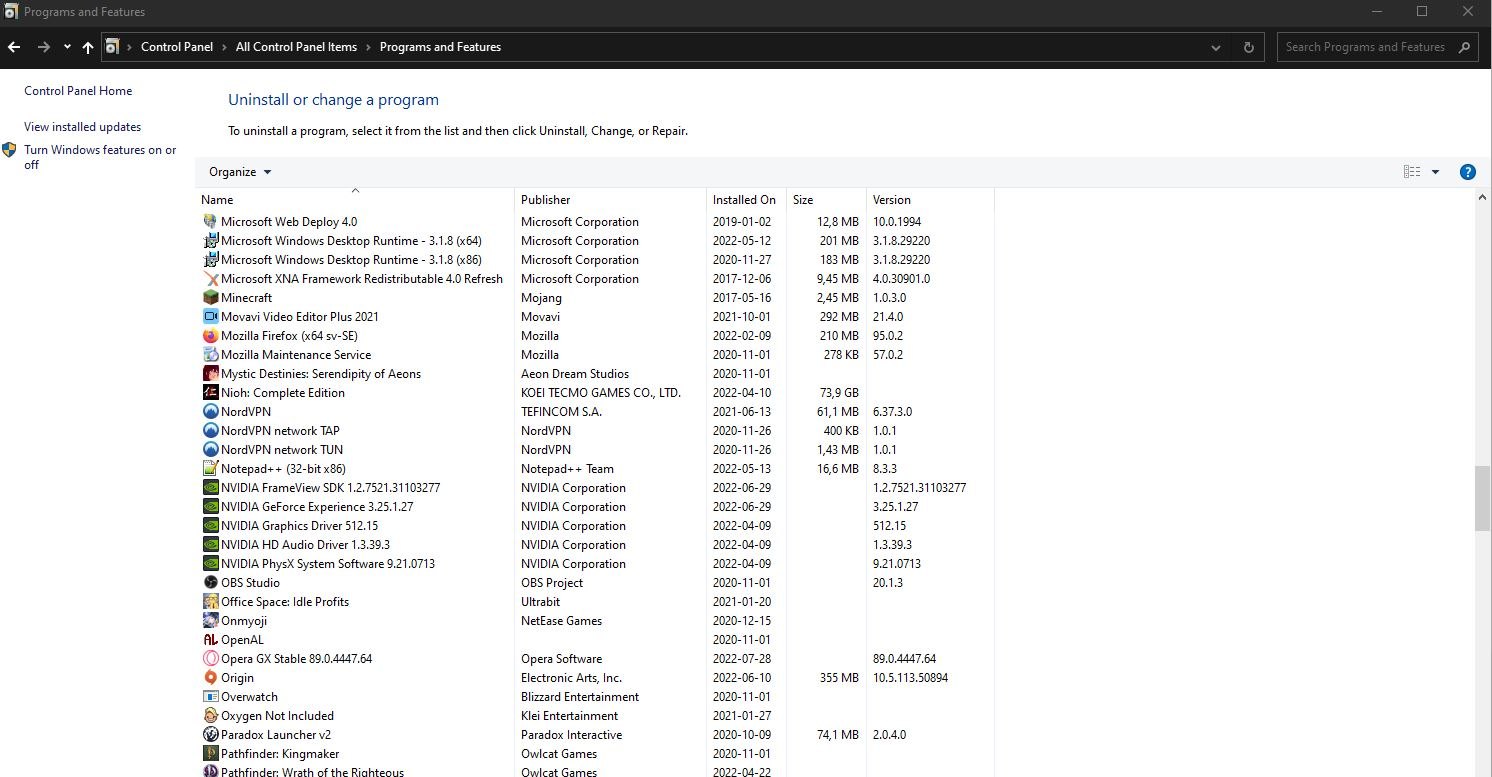Screen dimensions: 1492x777
Task: Click the Mozilla Firefox icon in list
Action: point(210,336)
